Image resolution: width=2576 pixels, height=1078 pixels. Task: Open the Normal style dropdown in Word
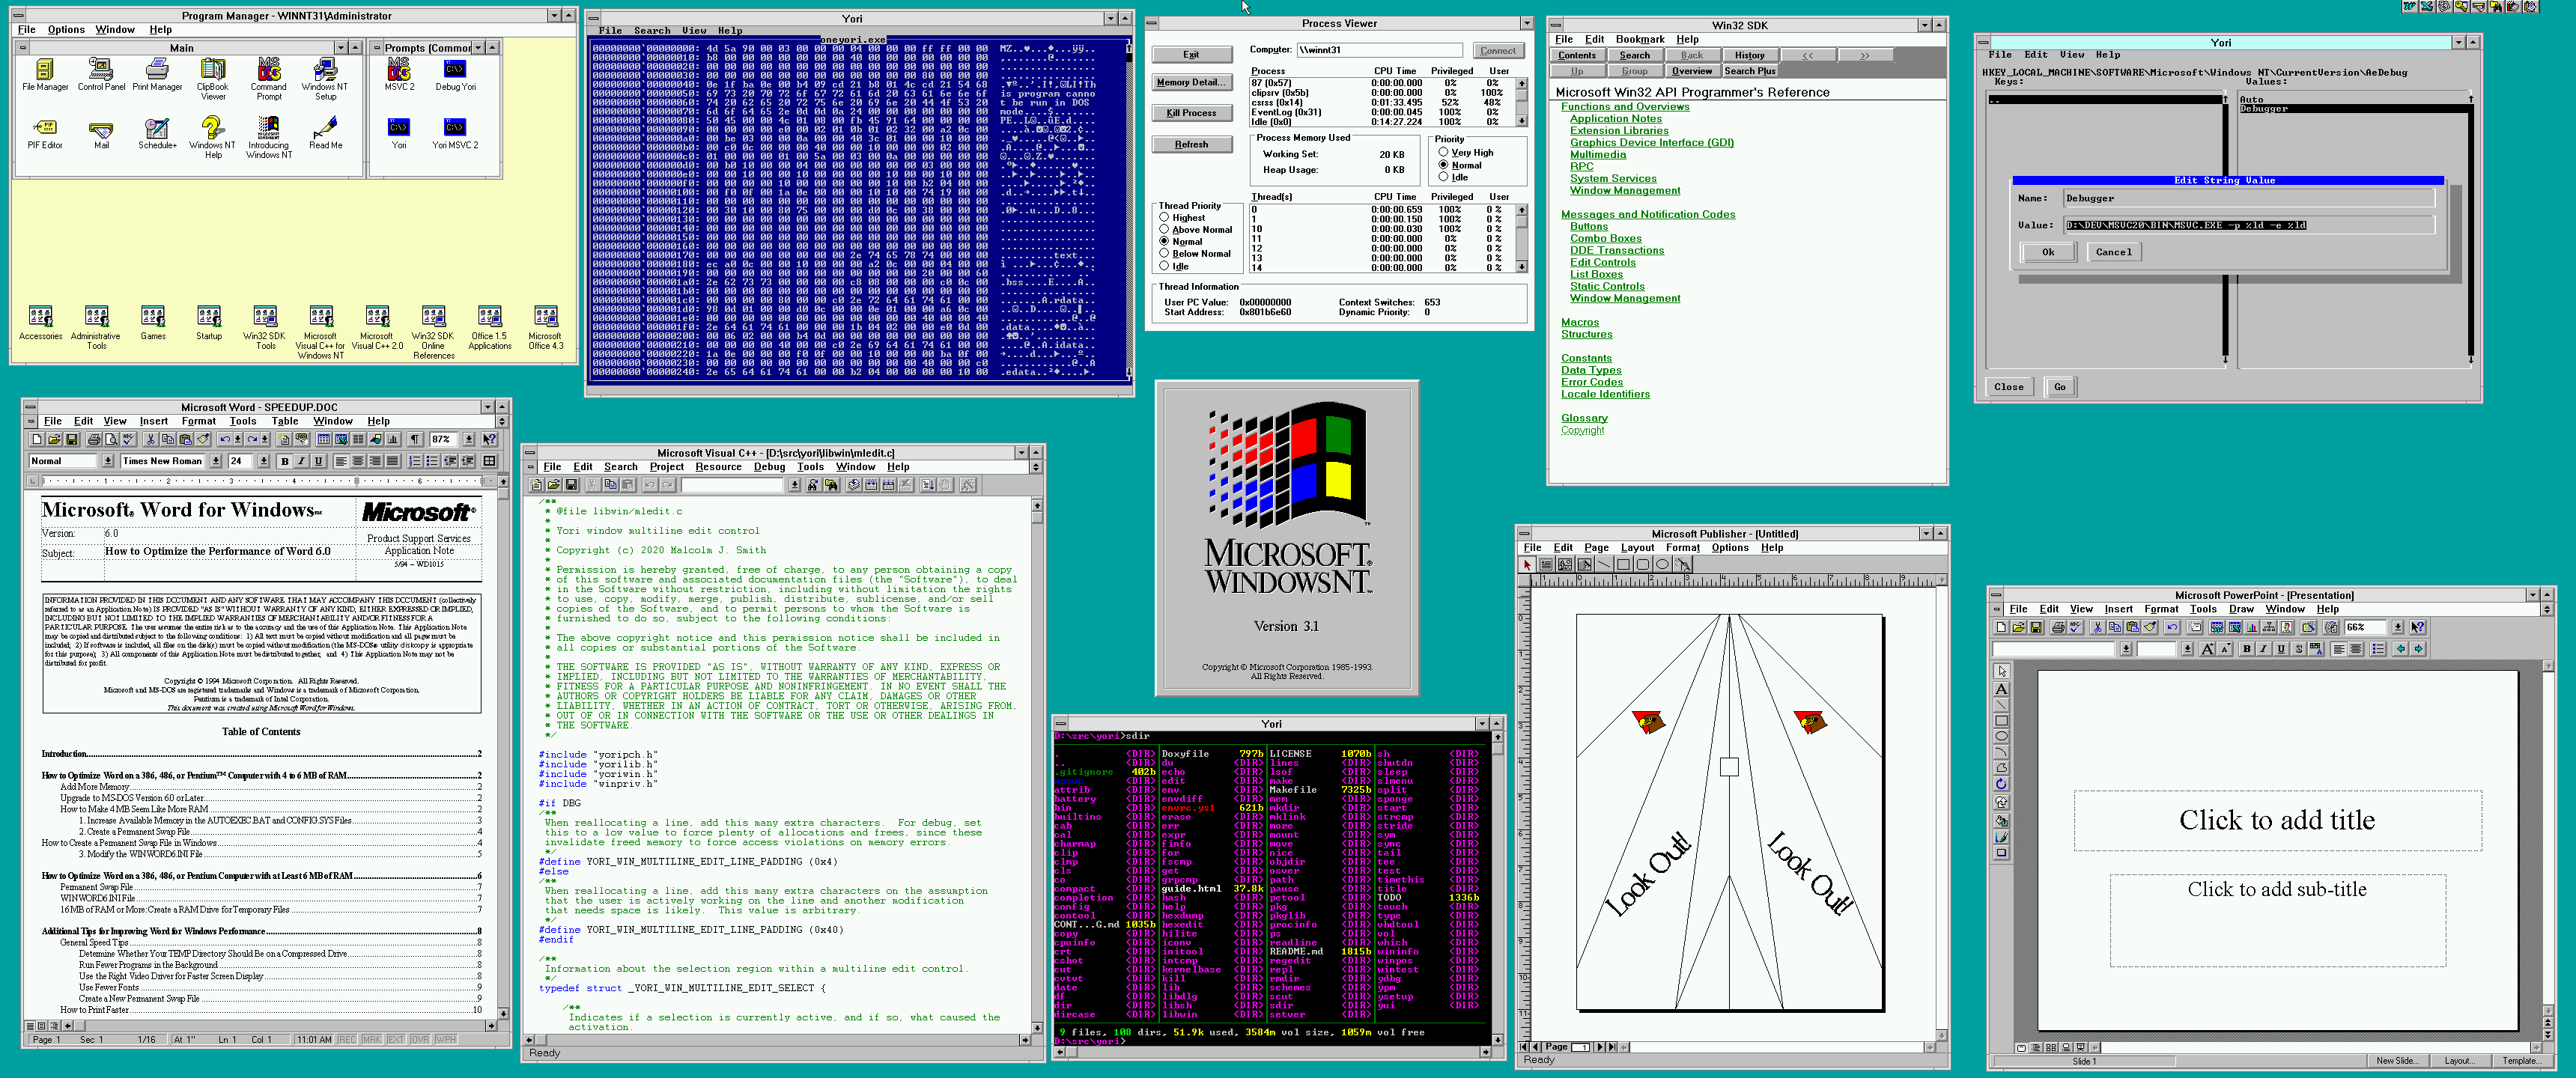point(108,461)
